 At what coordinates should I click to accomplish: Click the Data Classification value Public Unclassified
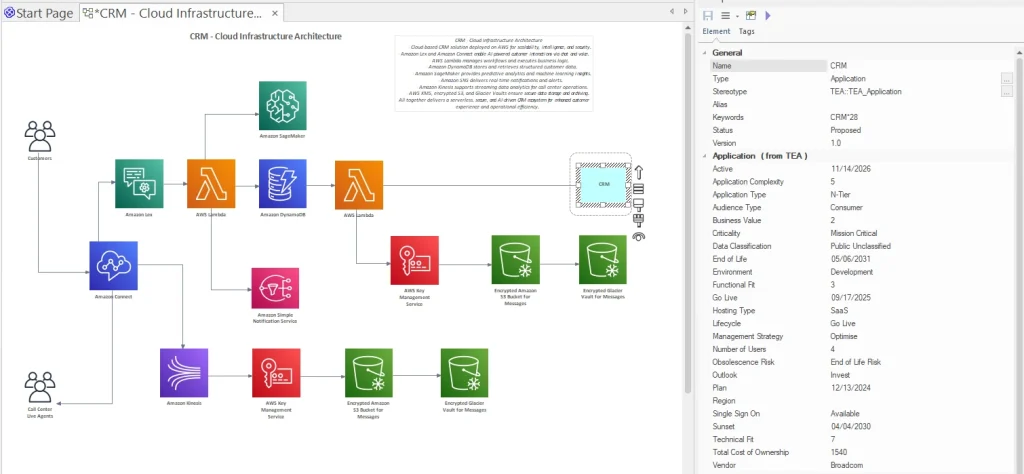860,246
